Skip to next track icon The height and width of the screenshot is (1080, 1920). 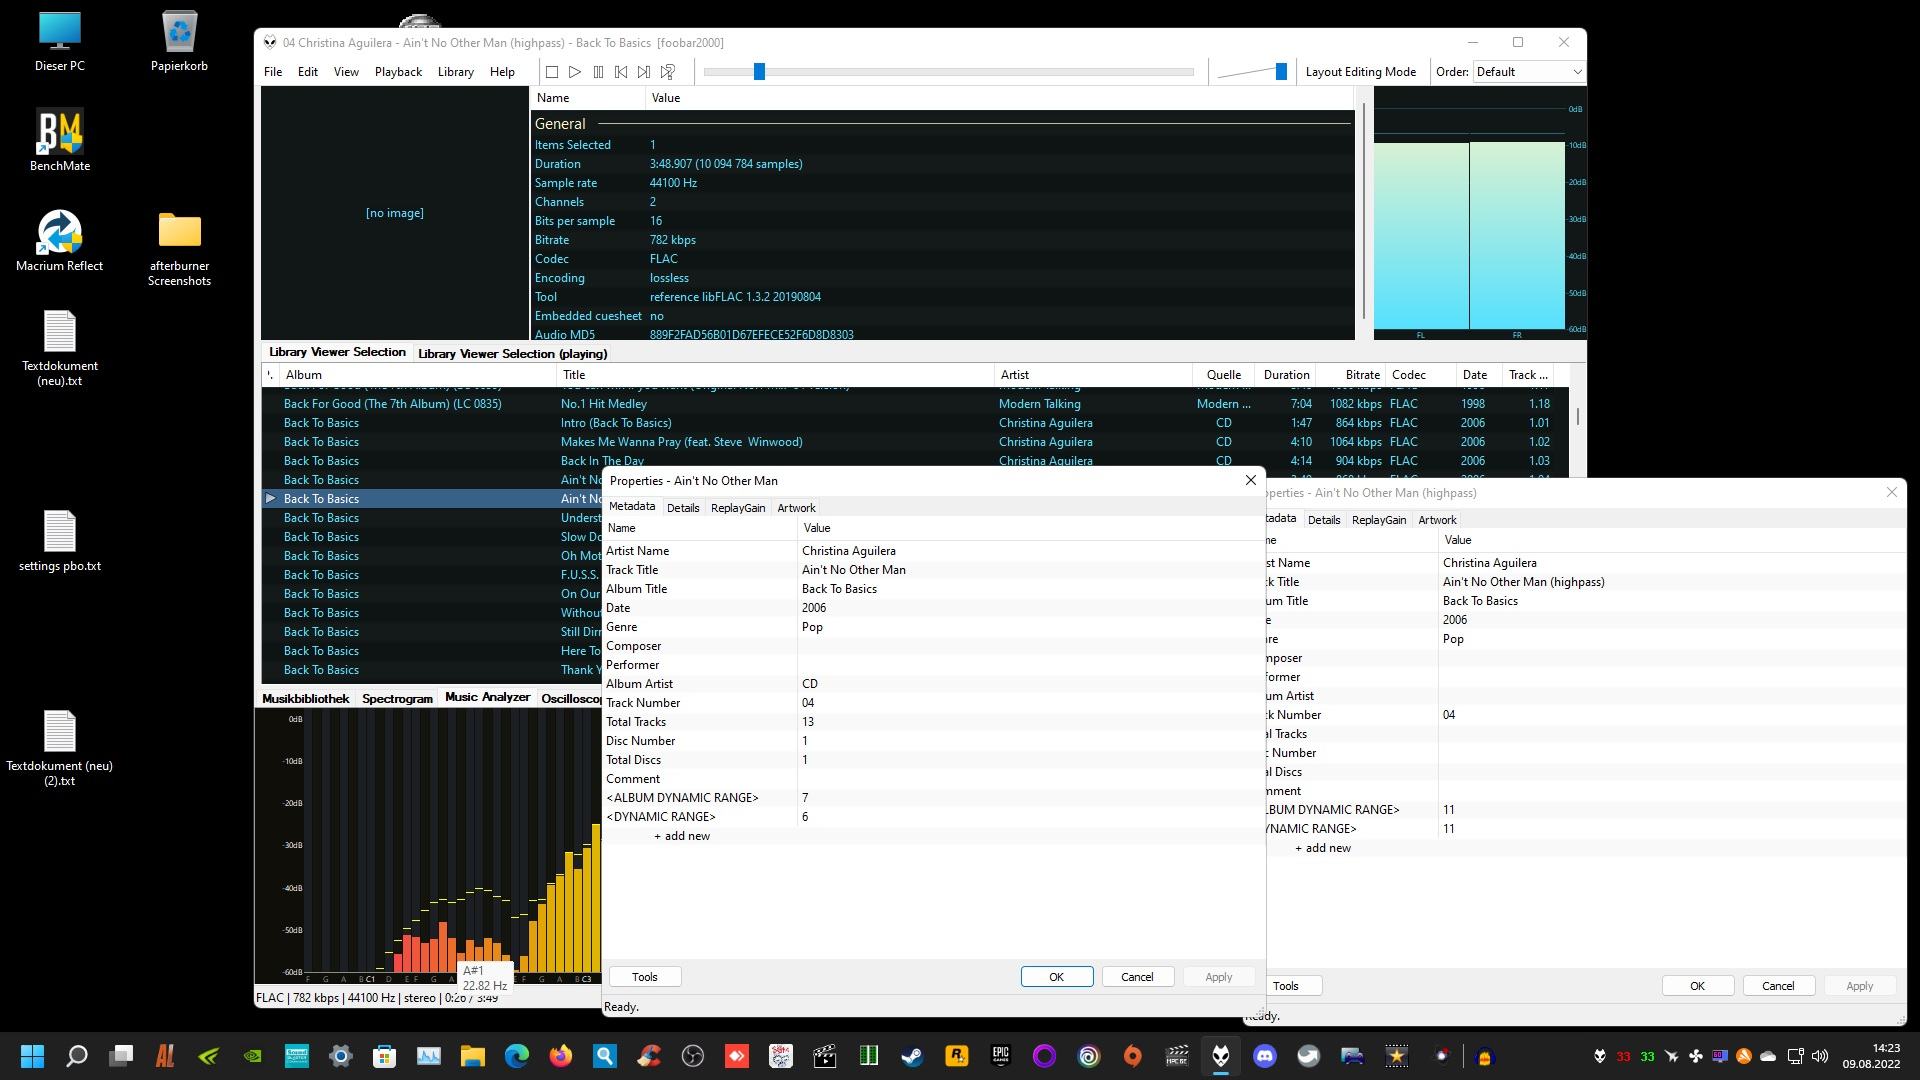point(644,72)
